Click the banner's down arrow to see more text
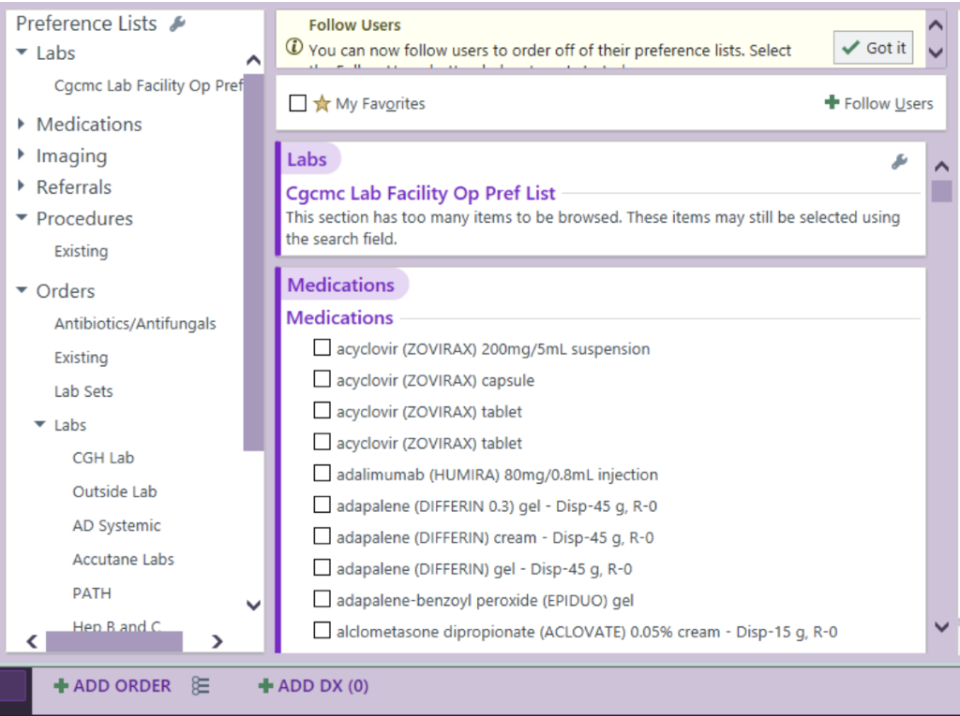Image resolution: width=960 pixels, height=716 pixels. [x=936, y=53]
